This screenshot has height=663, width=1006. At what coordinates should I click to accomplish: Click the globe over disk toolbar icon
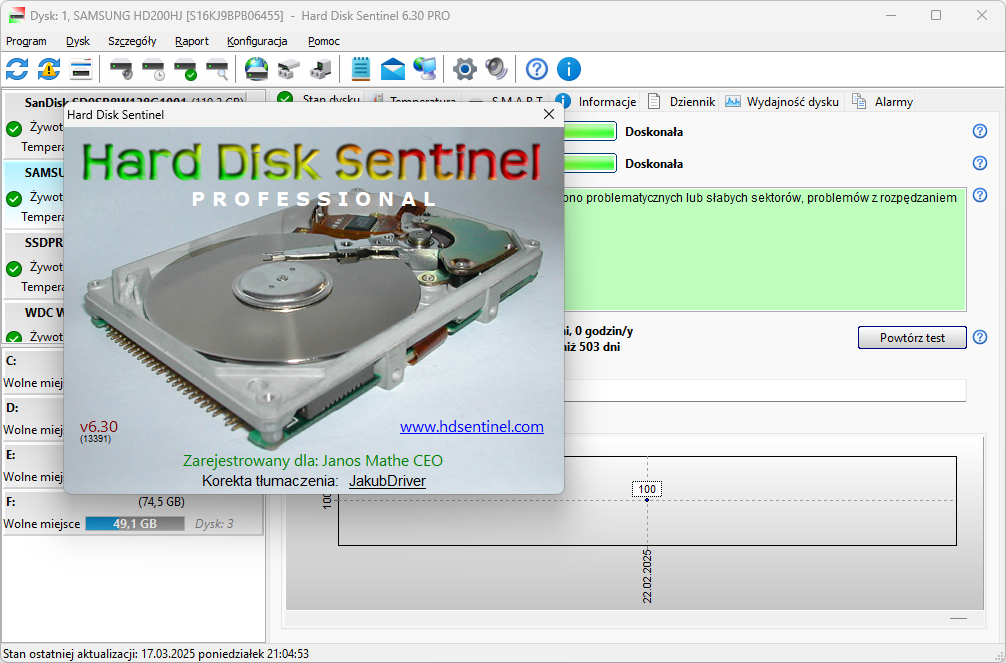click(257, 69)
